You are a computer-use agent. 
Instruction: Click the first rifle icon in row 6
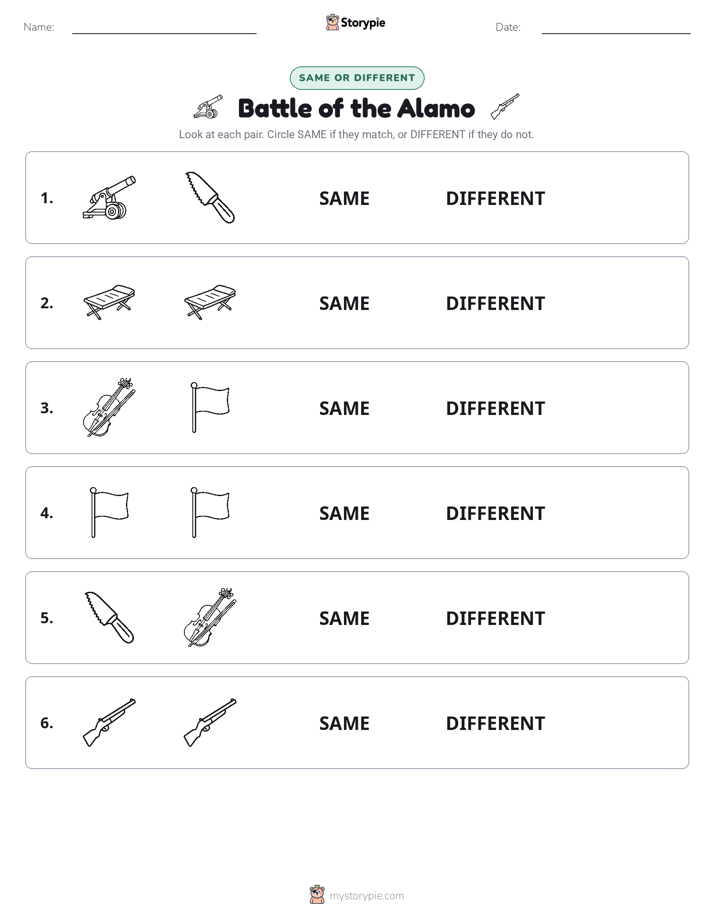(109, 722)
